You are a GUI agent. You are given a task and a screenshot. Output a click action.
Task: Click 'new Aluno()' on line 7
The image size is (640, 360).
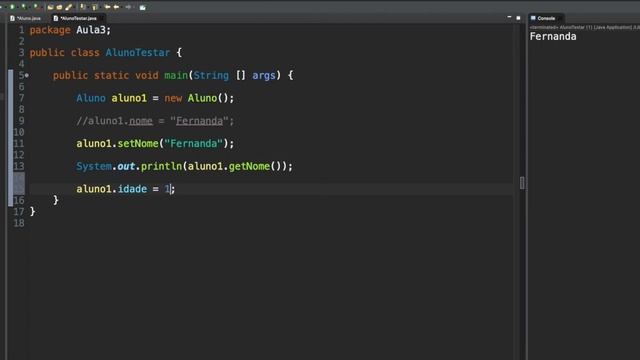pos(196,98)
